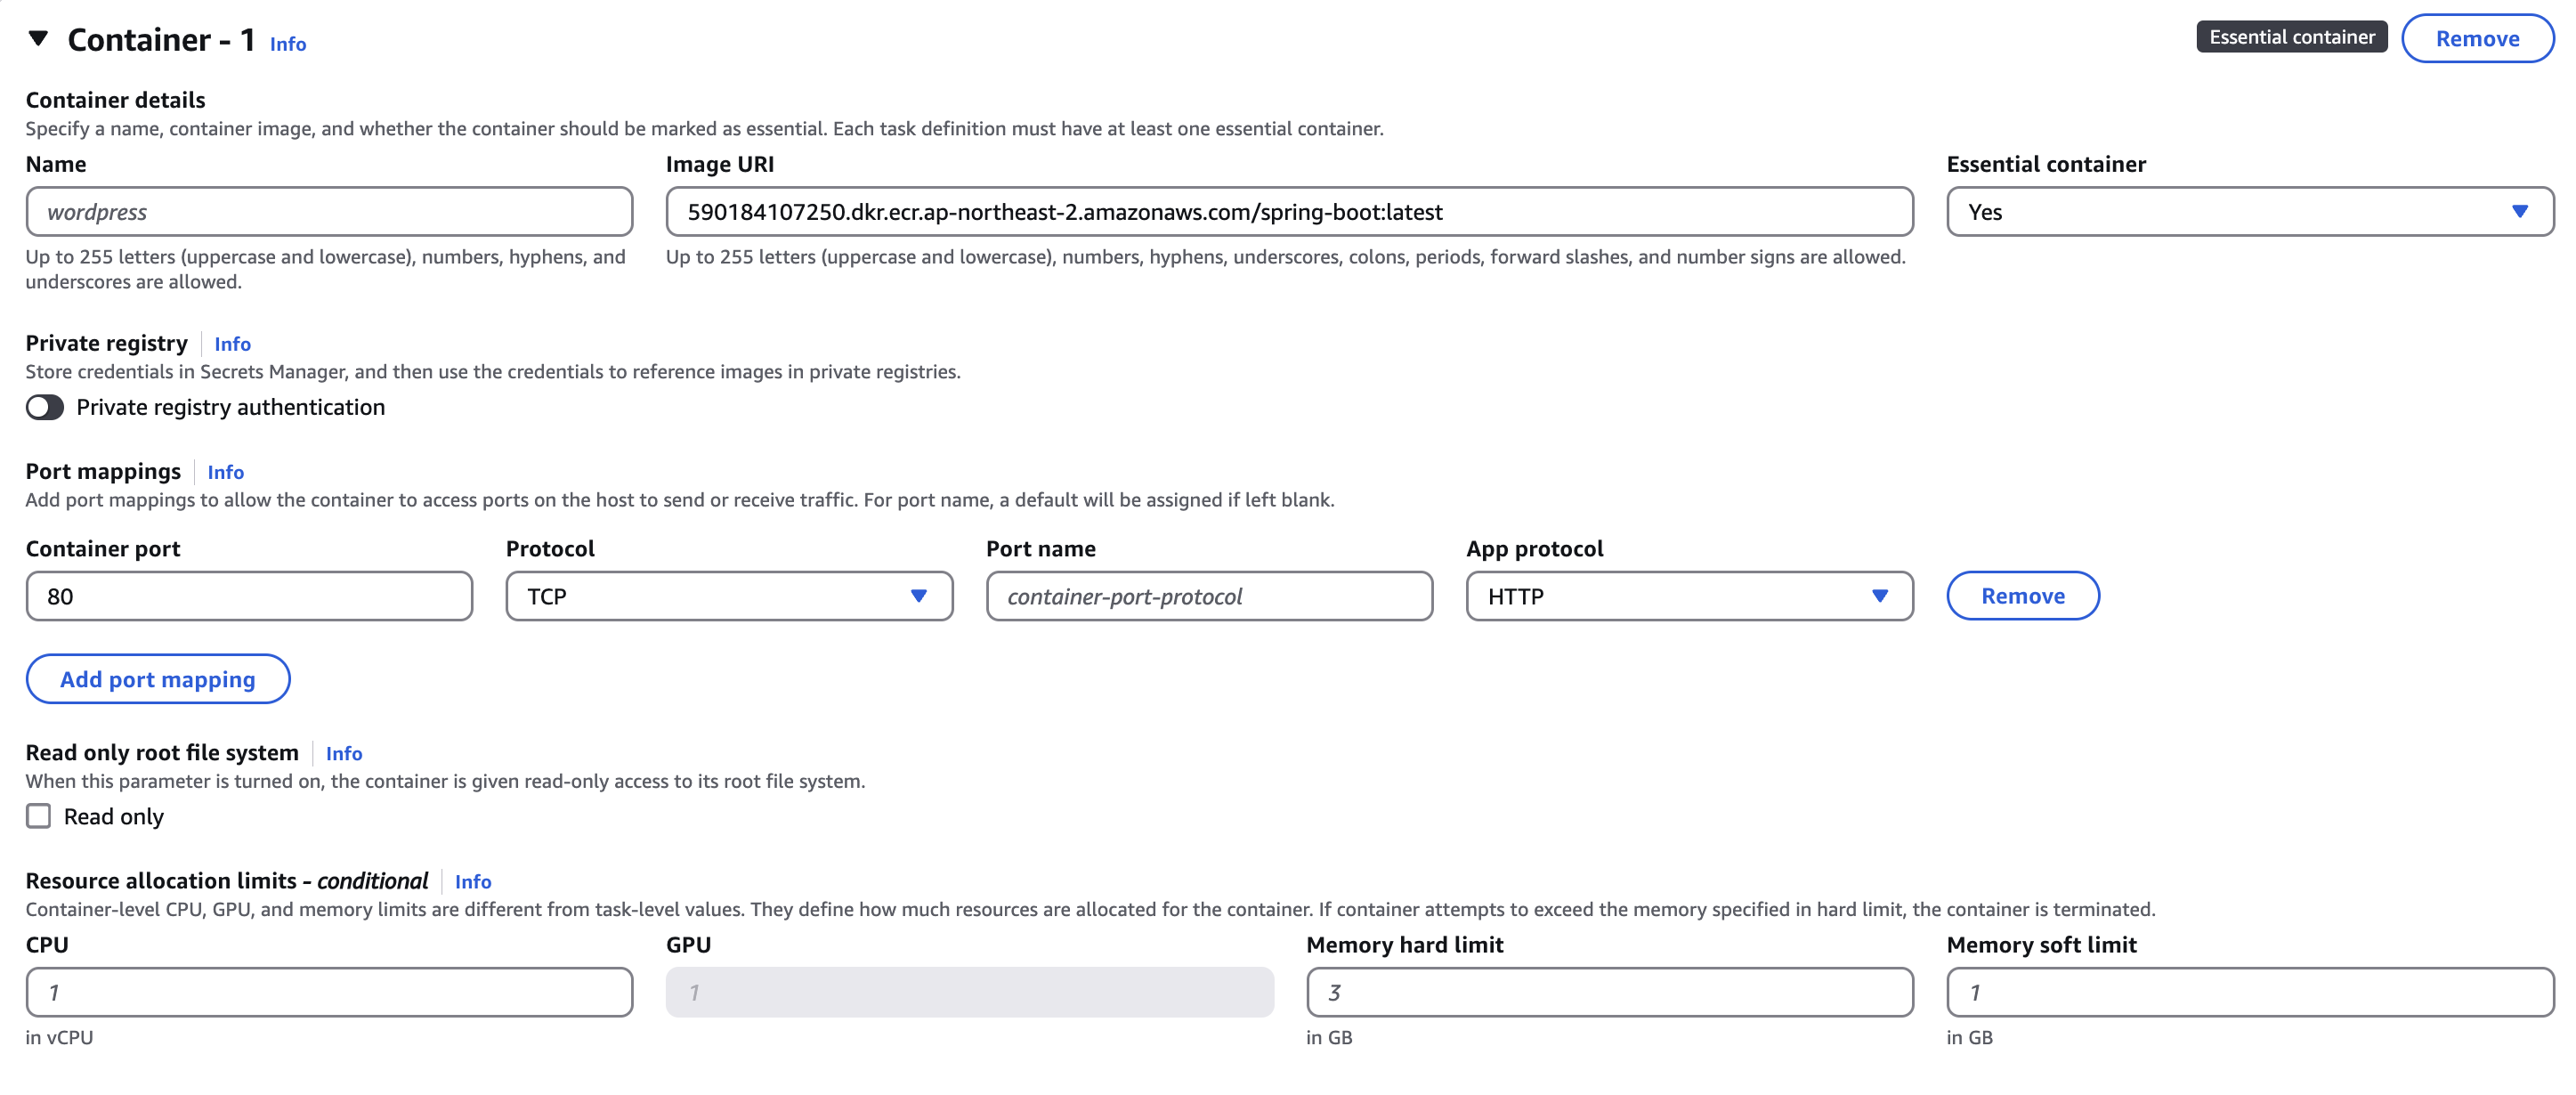Click Add port mapping
Screen dimensions: 2576x1095
point(157,679)
